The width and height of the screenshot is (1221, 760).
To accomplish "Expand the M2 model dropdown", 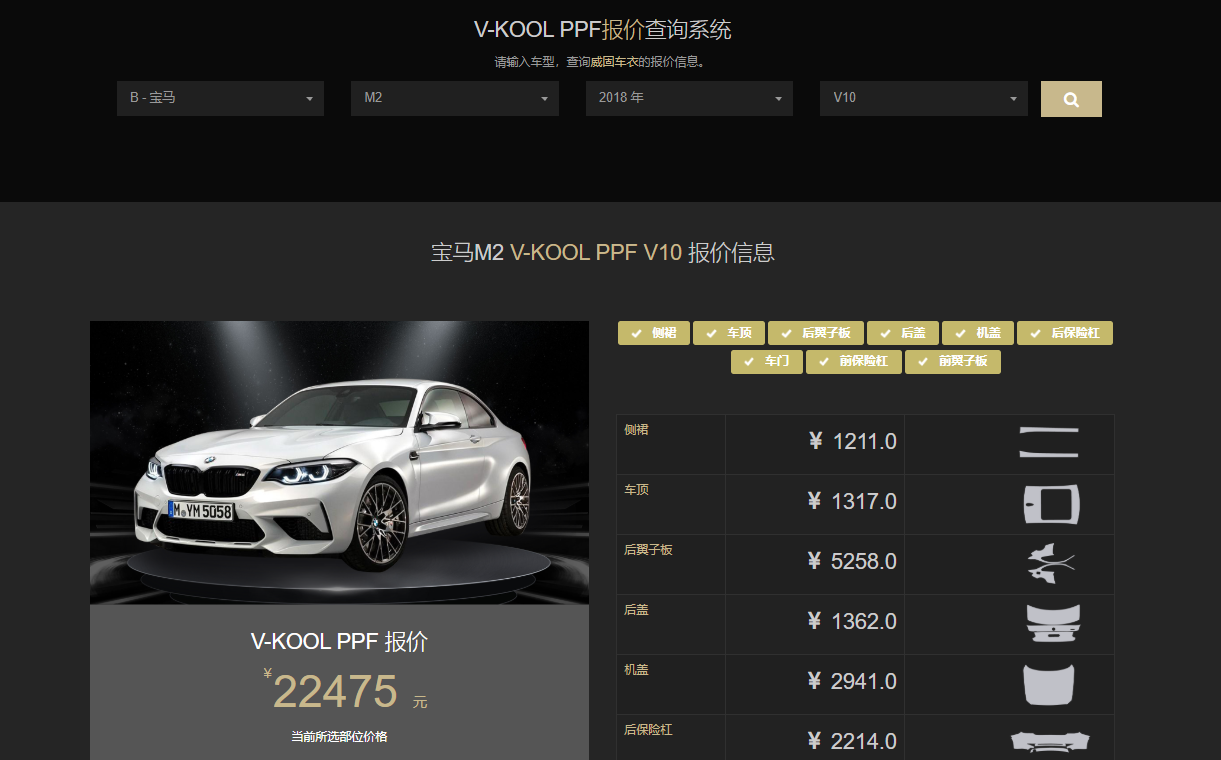I will (455, 98).
